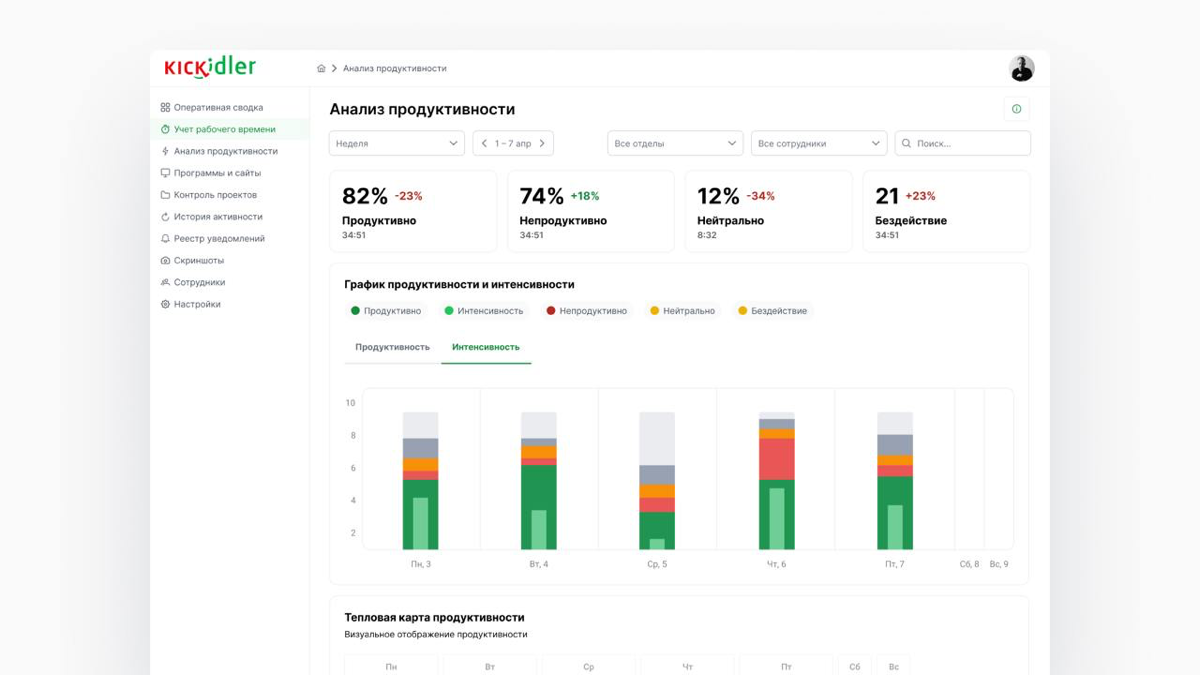Click the Вт, 4 chart bar

tap(539, 480)
